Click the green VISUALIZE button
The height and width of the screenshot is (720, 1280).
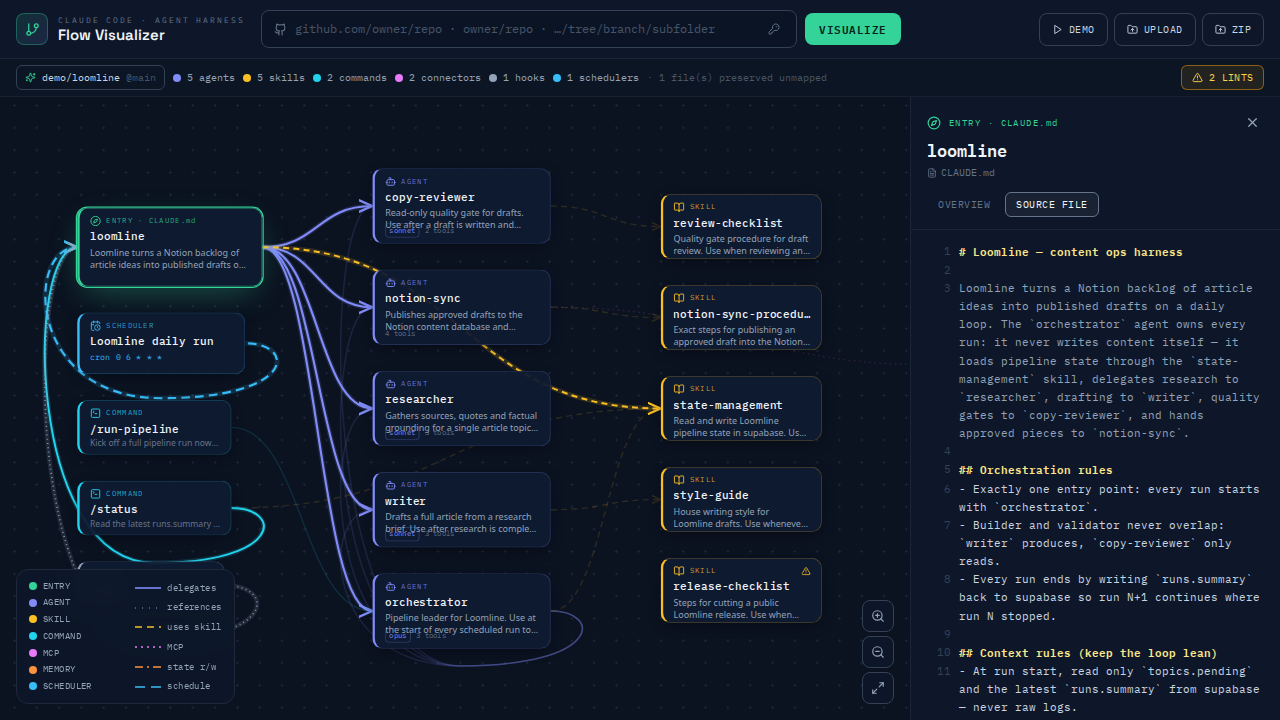coord(852,29)
